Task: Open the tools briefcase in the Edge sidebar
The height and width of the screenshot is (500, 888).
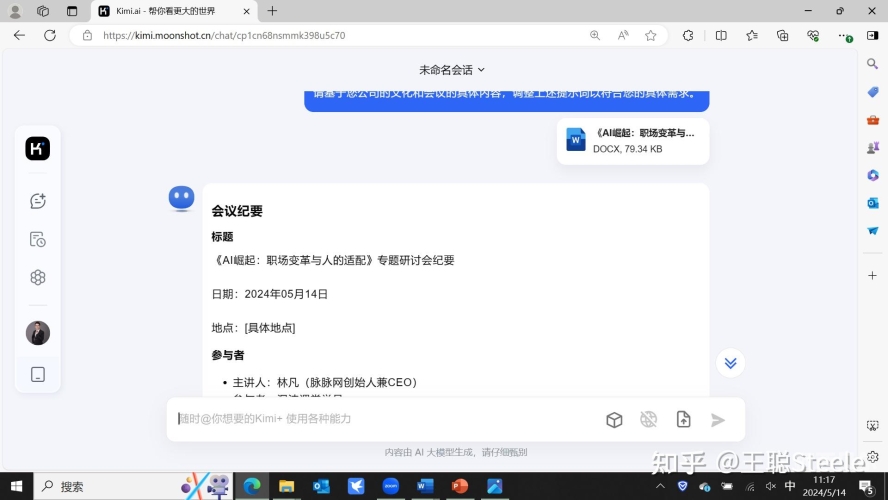Action: tap(872, 119)
